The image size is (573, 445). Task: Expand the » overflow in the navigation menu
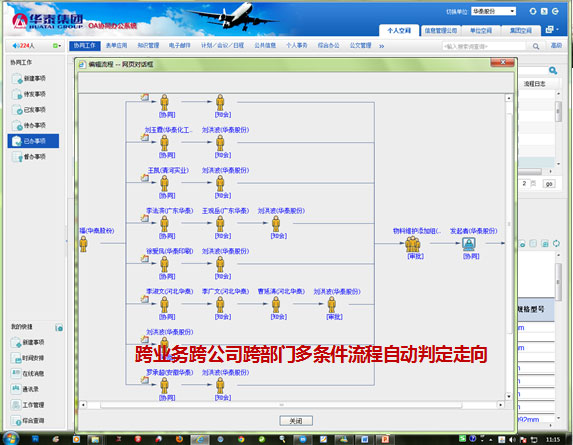pos(382,46)
